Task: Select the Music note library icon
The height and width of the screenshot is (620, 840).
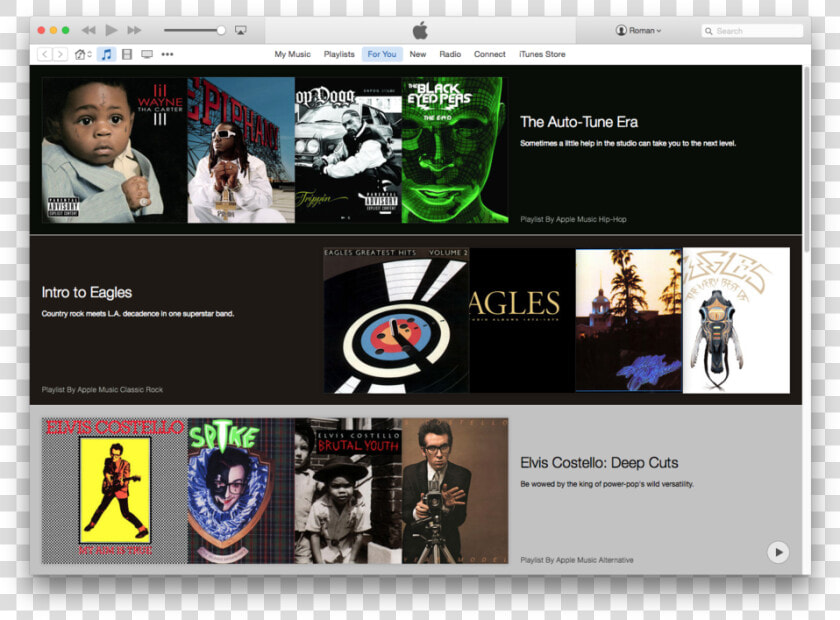Action: tap(107, 54)
